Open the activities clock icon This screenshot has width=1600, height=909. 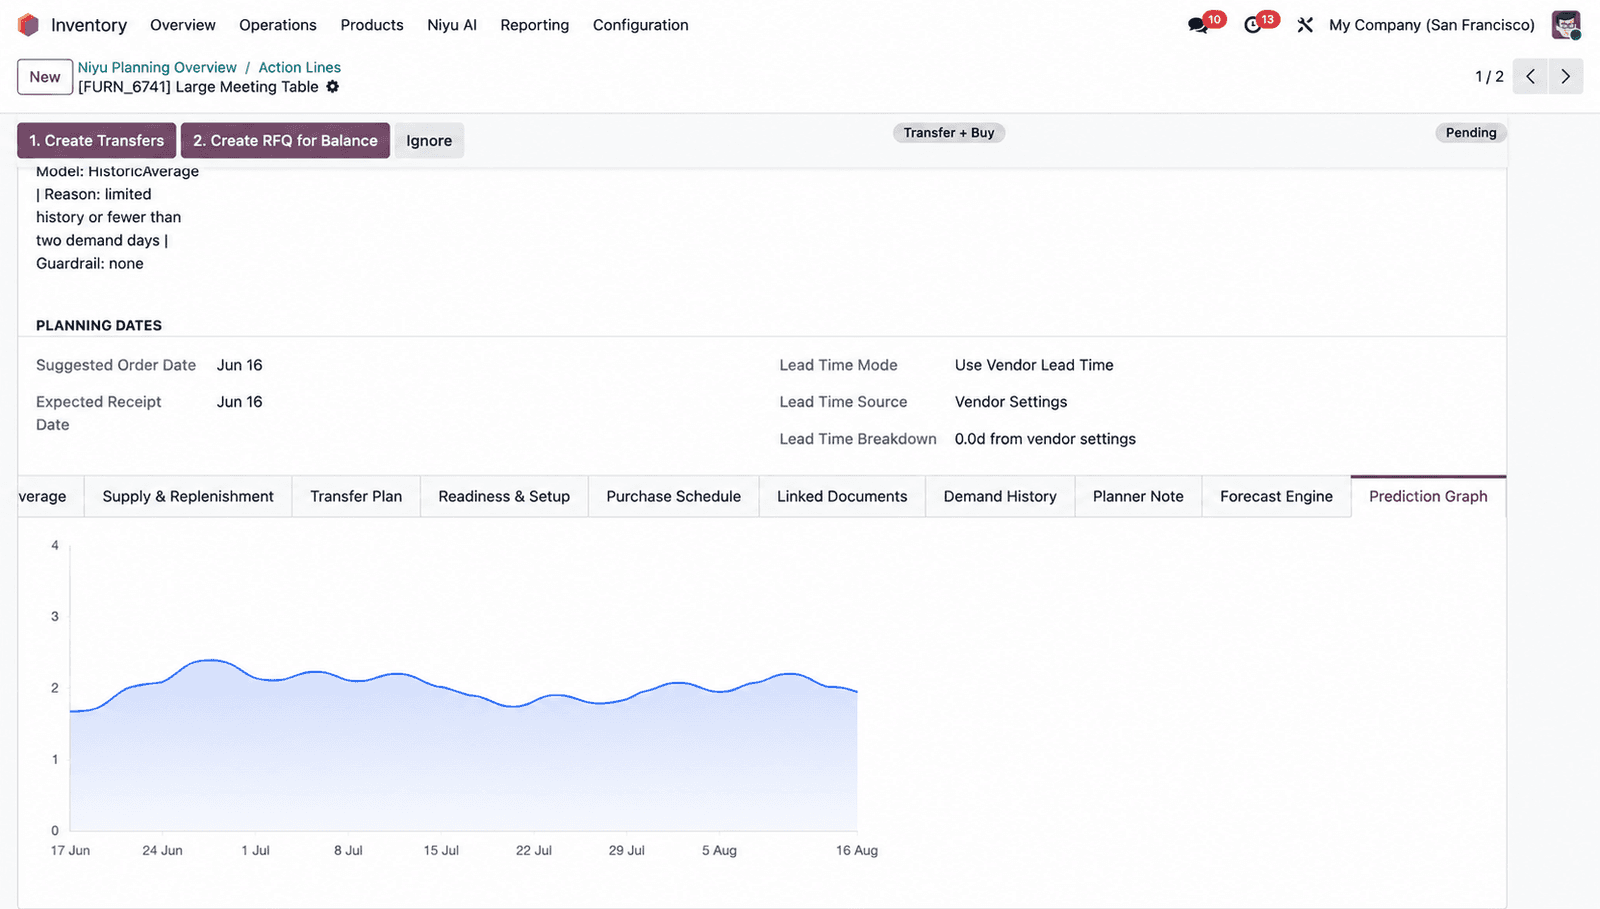1252,25
